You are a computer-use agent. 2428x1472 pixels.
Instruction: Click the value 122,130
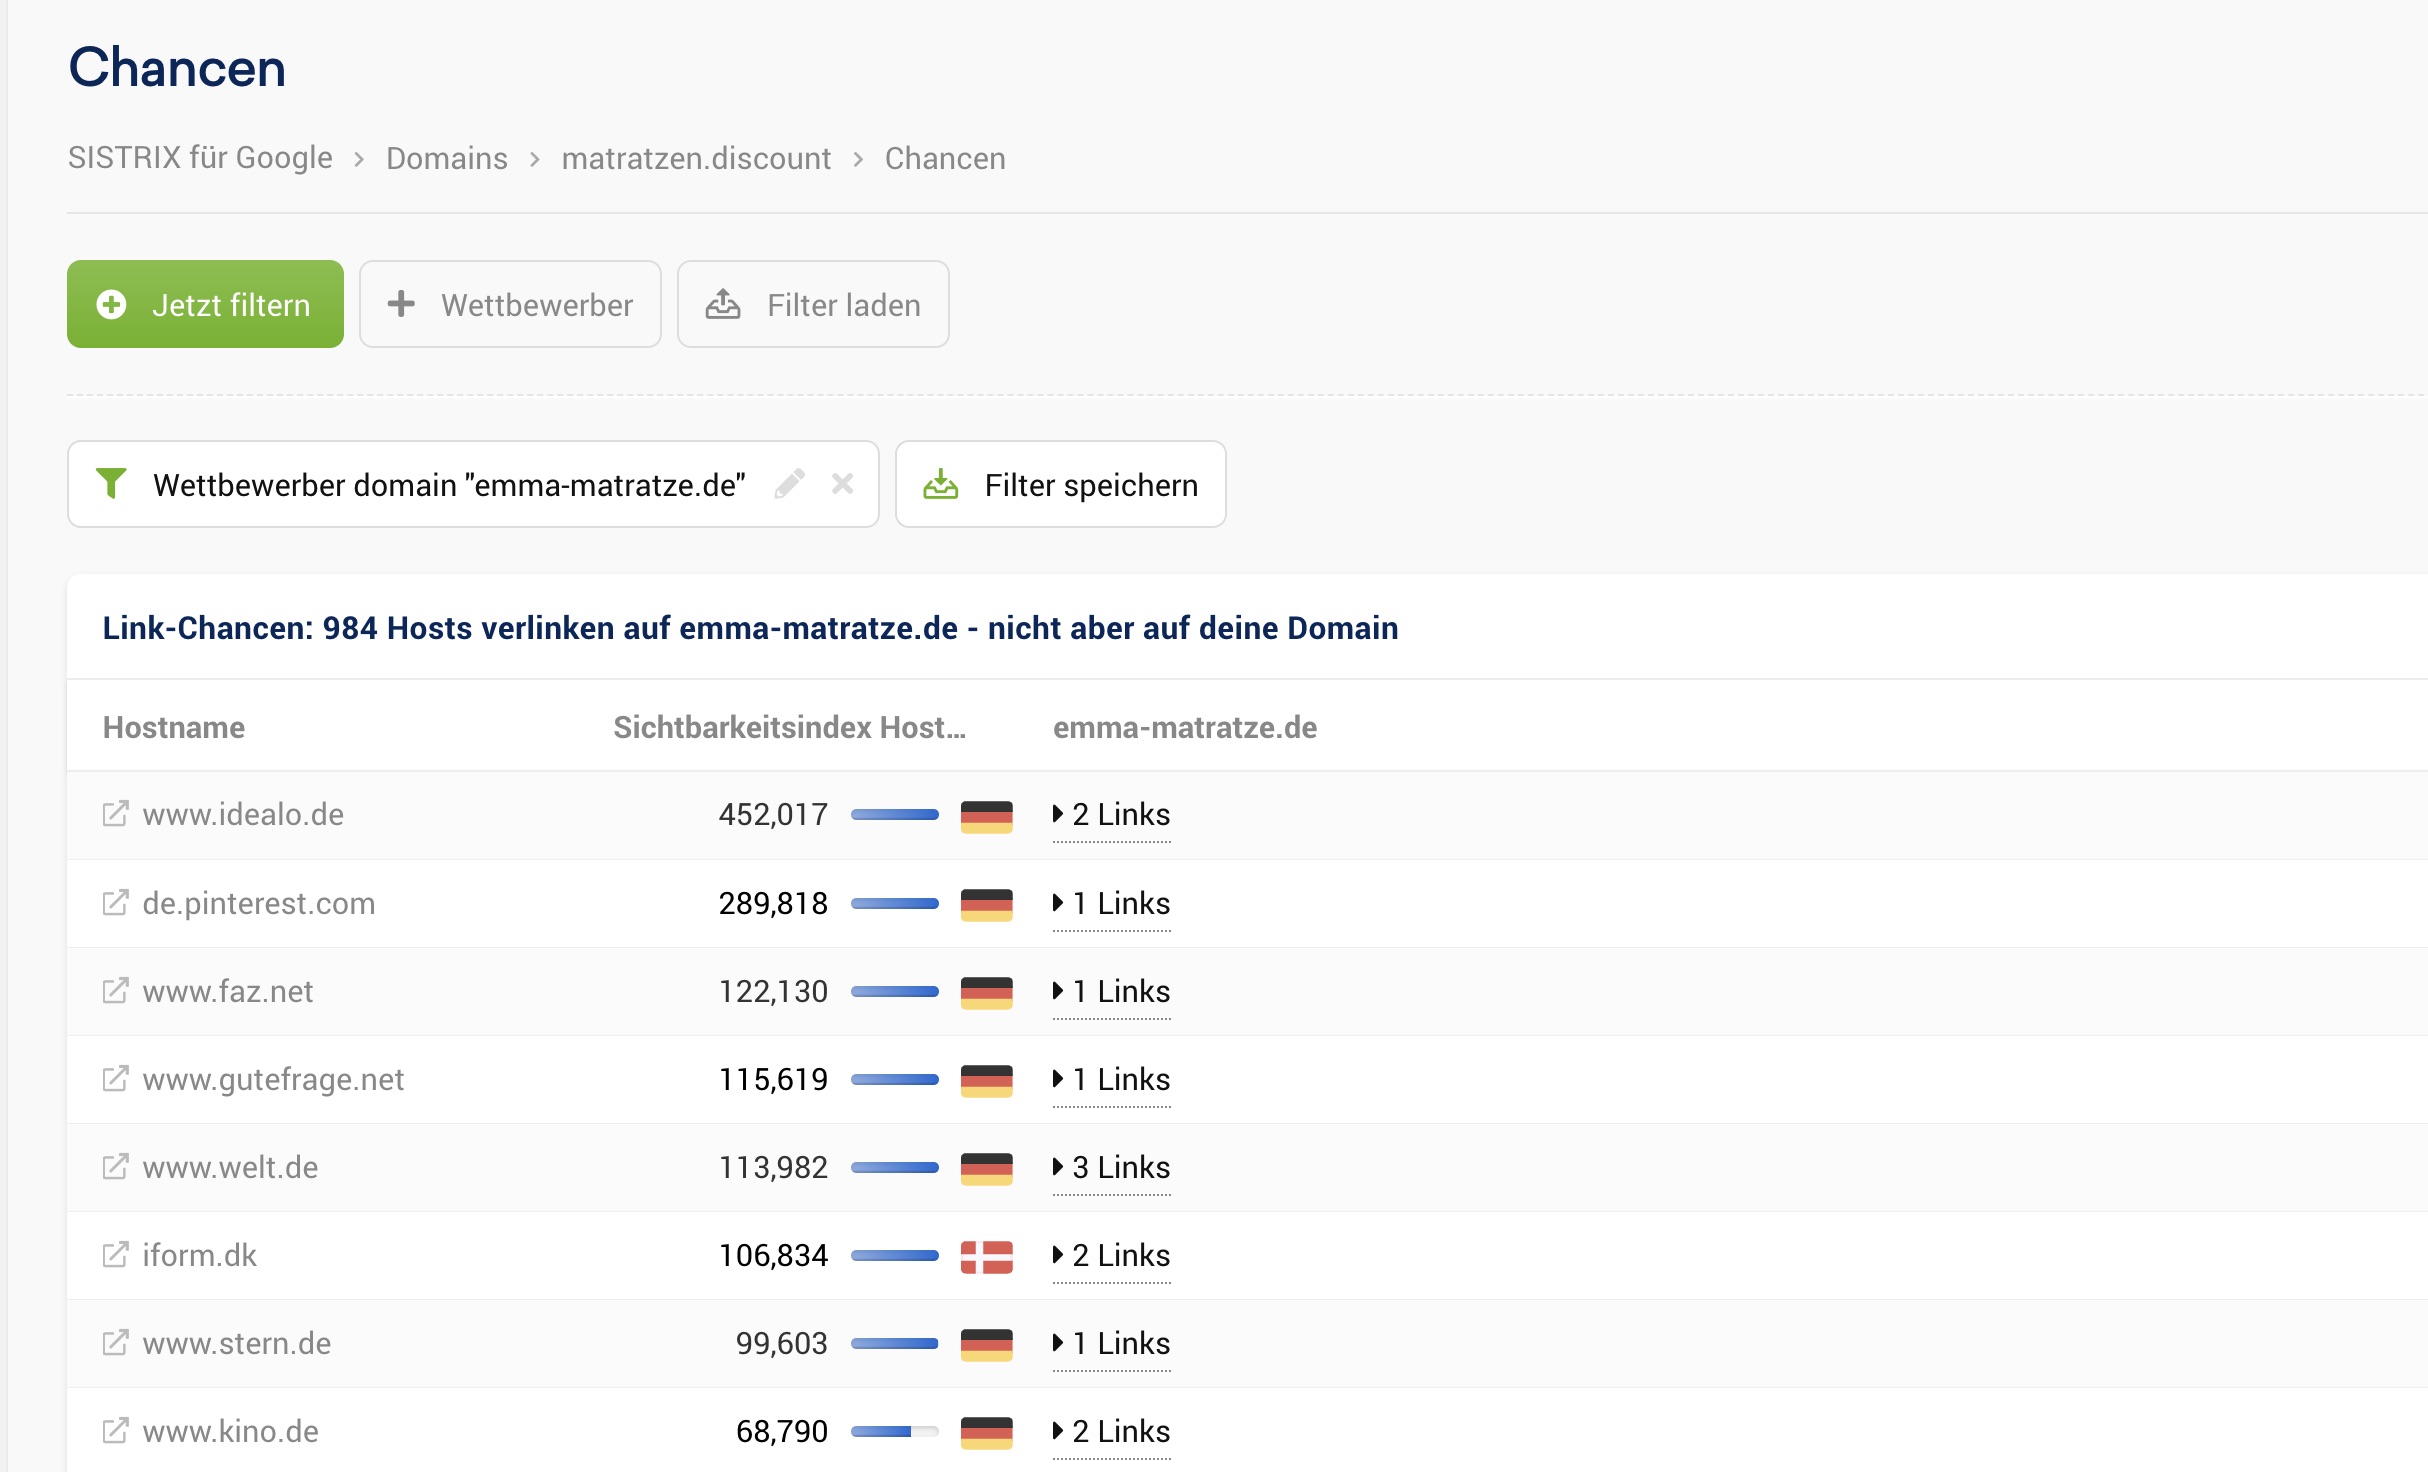click(x=773, y=991)
